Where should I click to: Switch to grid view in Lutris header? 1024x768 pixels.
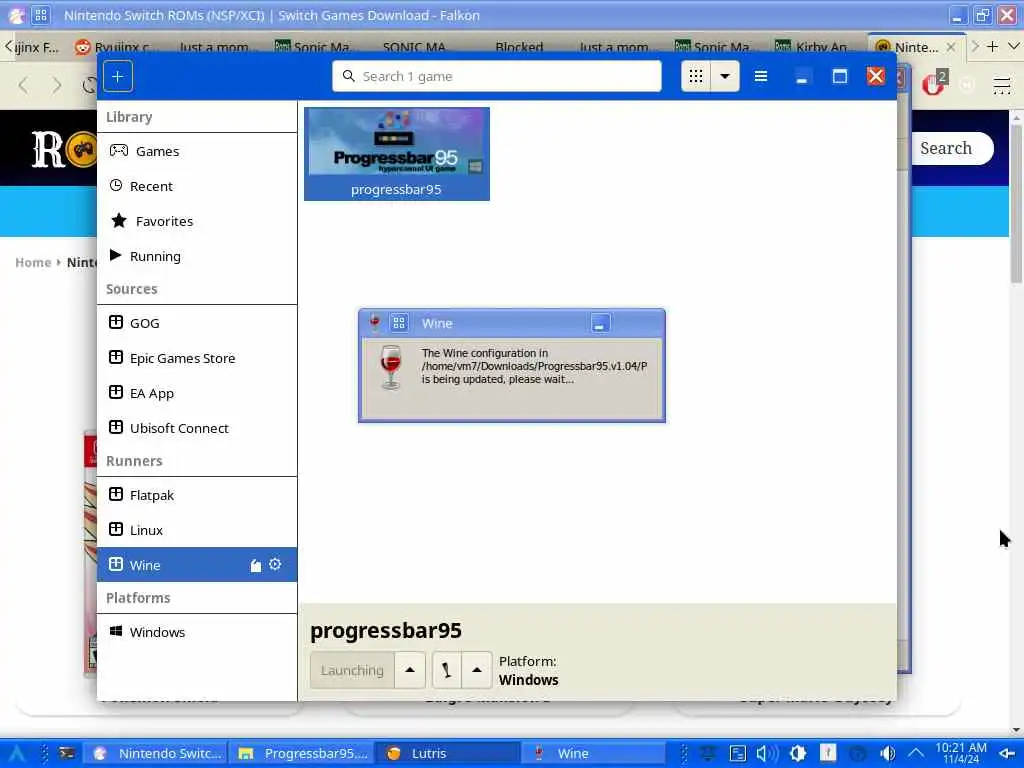coord(696,76)
